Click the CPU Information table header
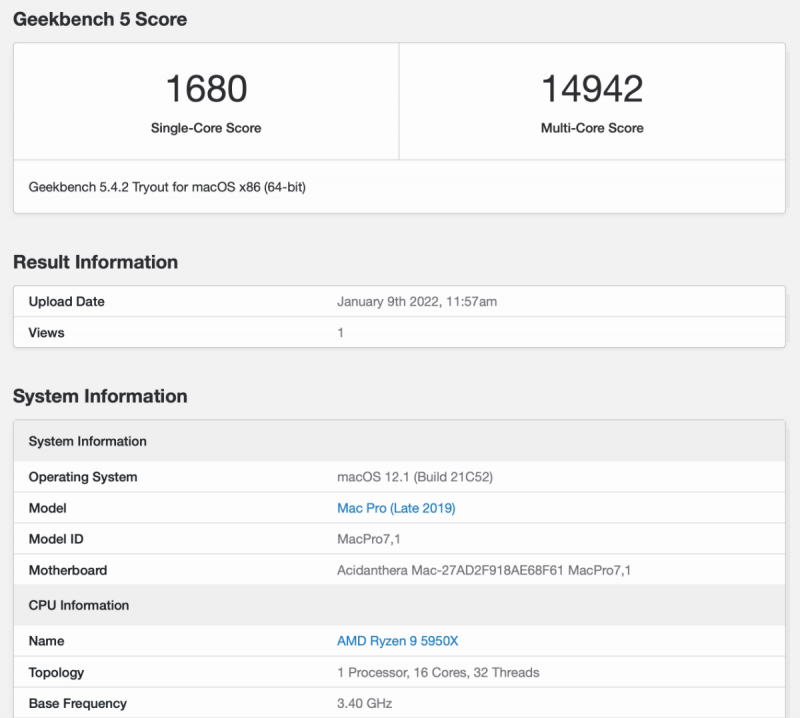This screenshot has width=800, height=718. pyautogui.click(x=79, y=605)
